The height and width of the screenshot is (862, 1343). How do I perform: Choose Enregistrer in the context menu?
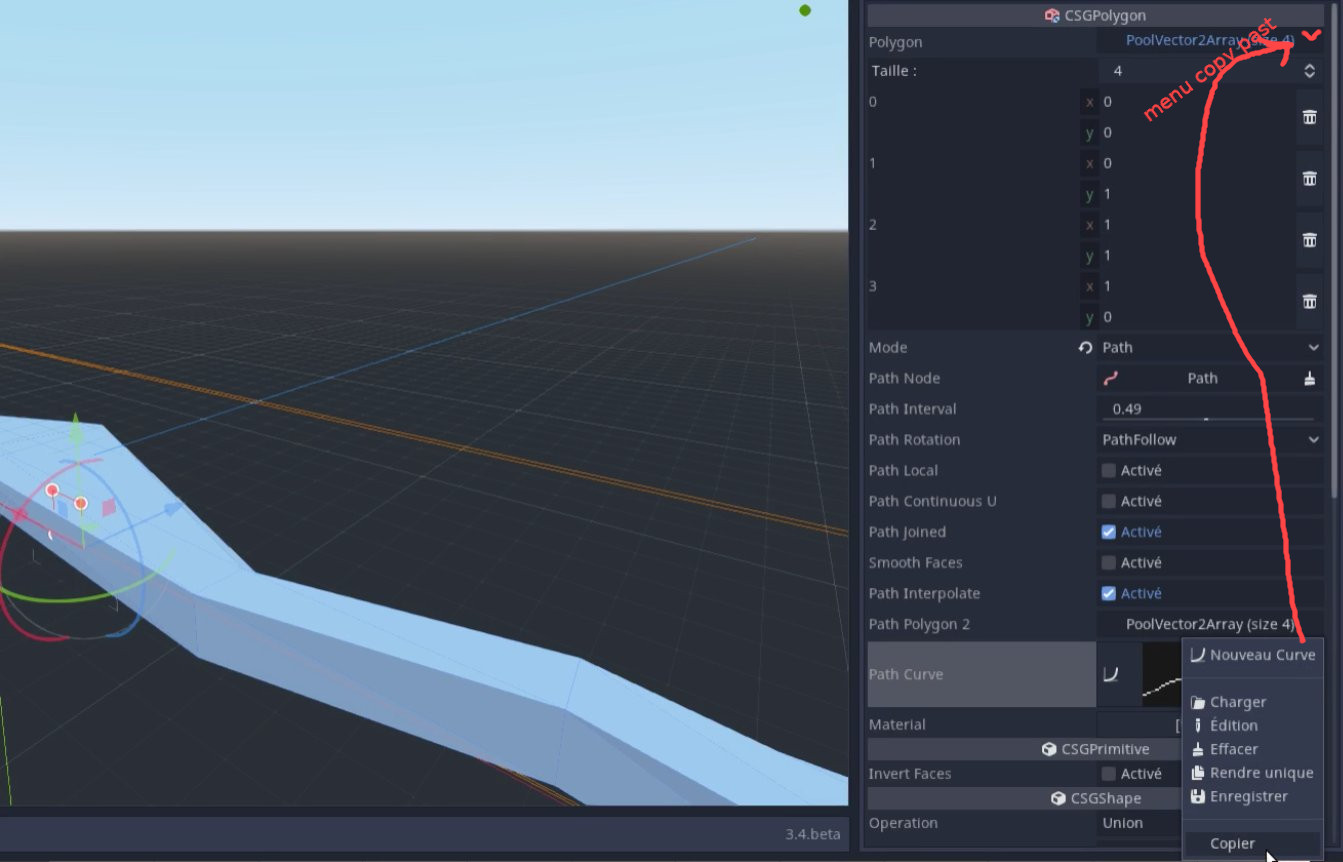[1252, 797]
